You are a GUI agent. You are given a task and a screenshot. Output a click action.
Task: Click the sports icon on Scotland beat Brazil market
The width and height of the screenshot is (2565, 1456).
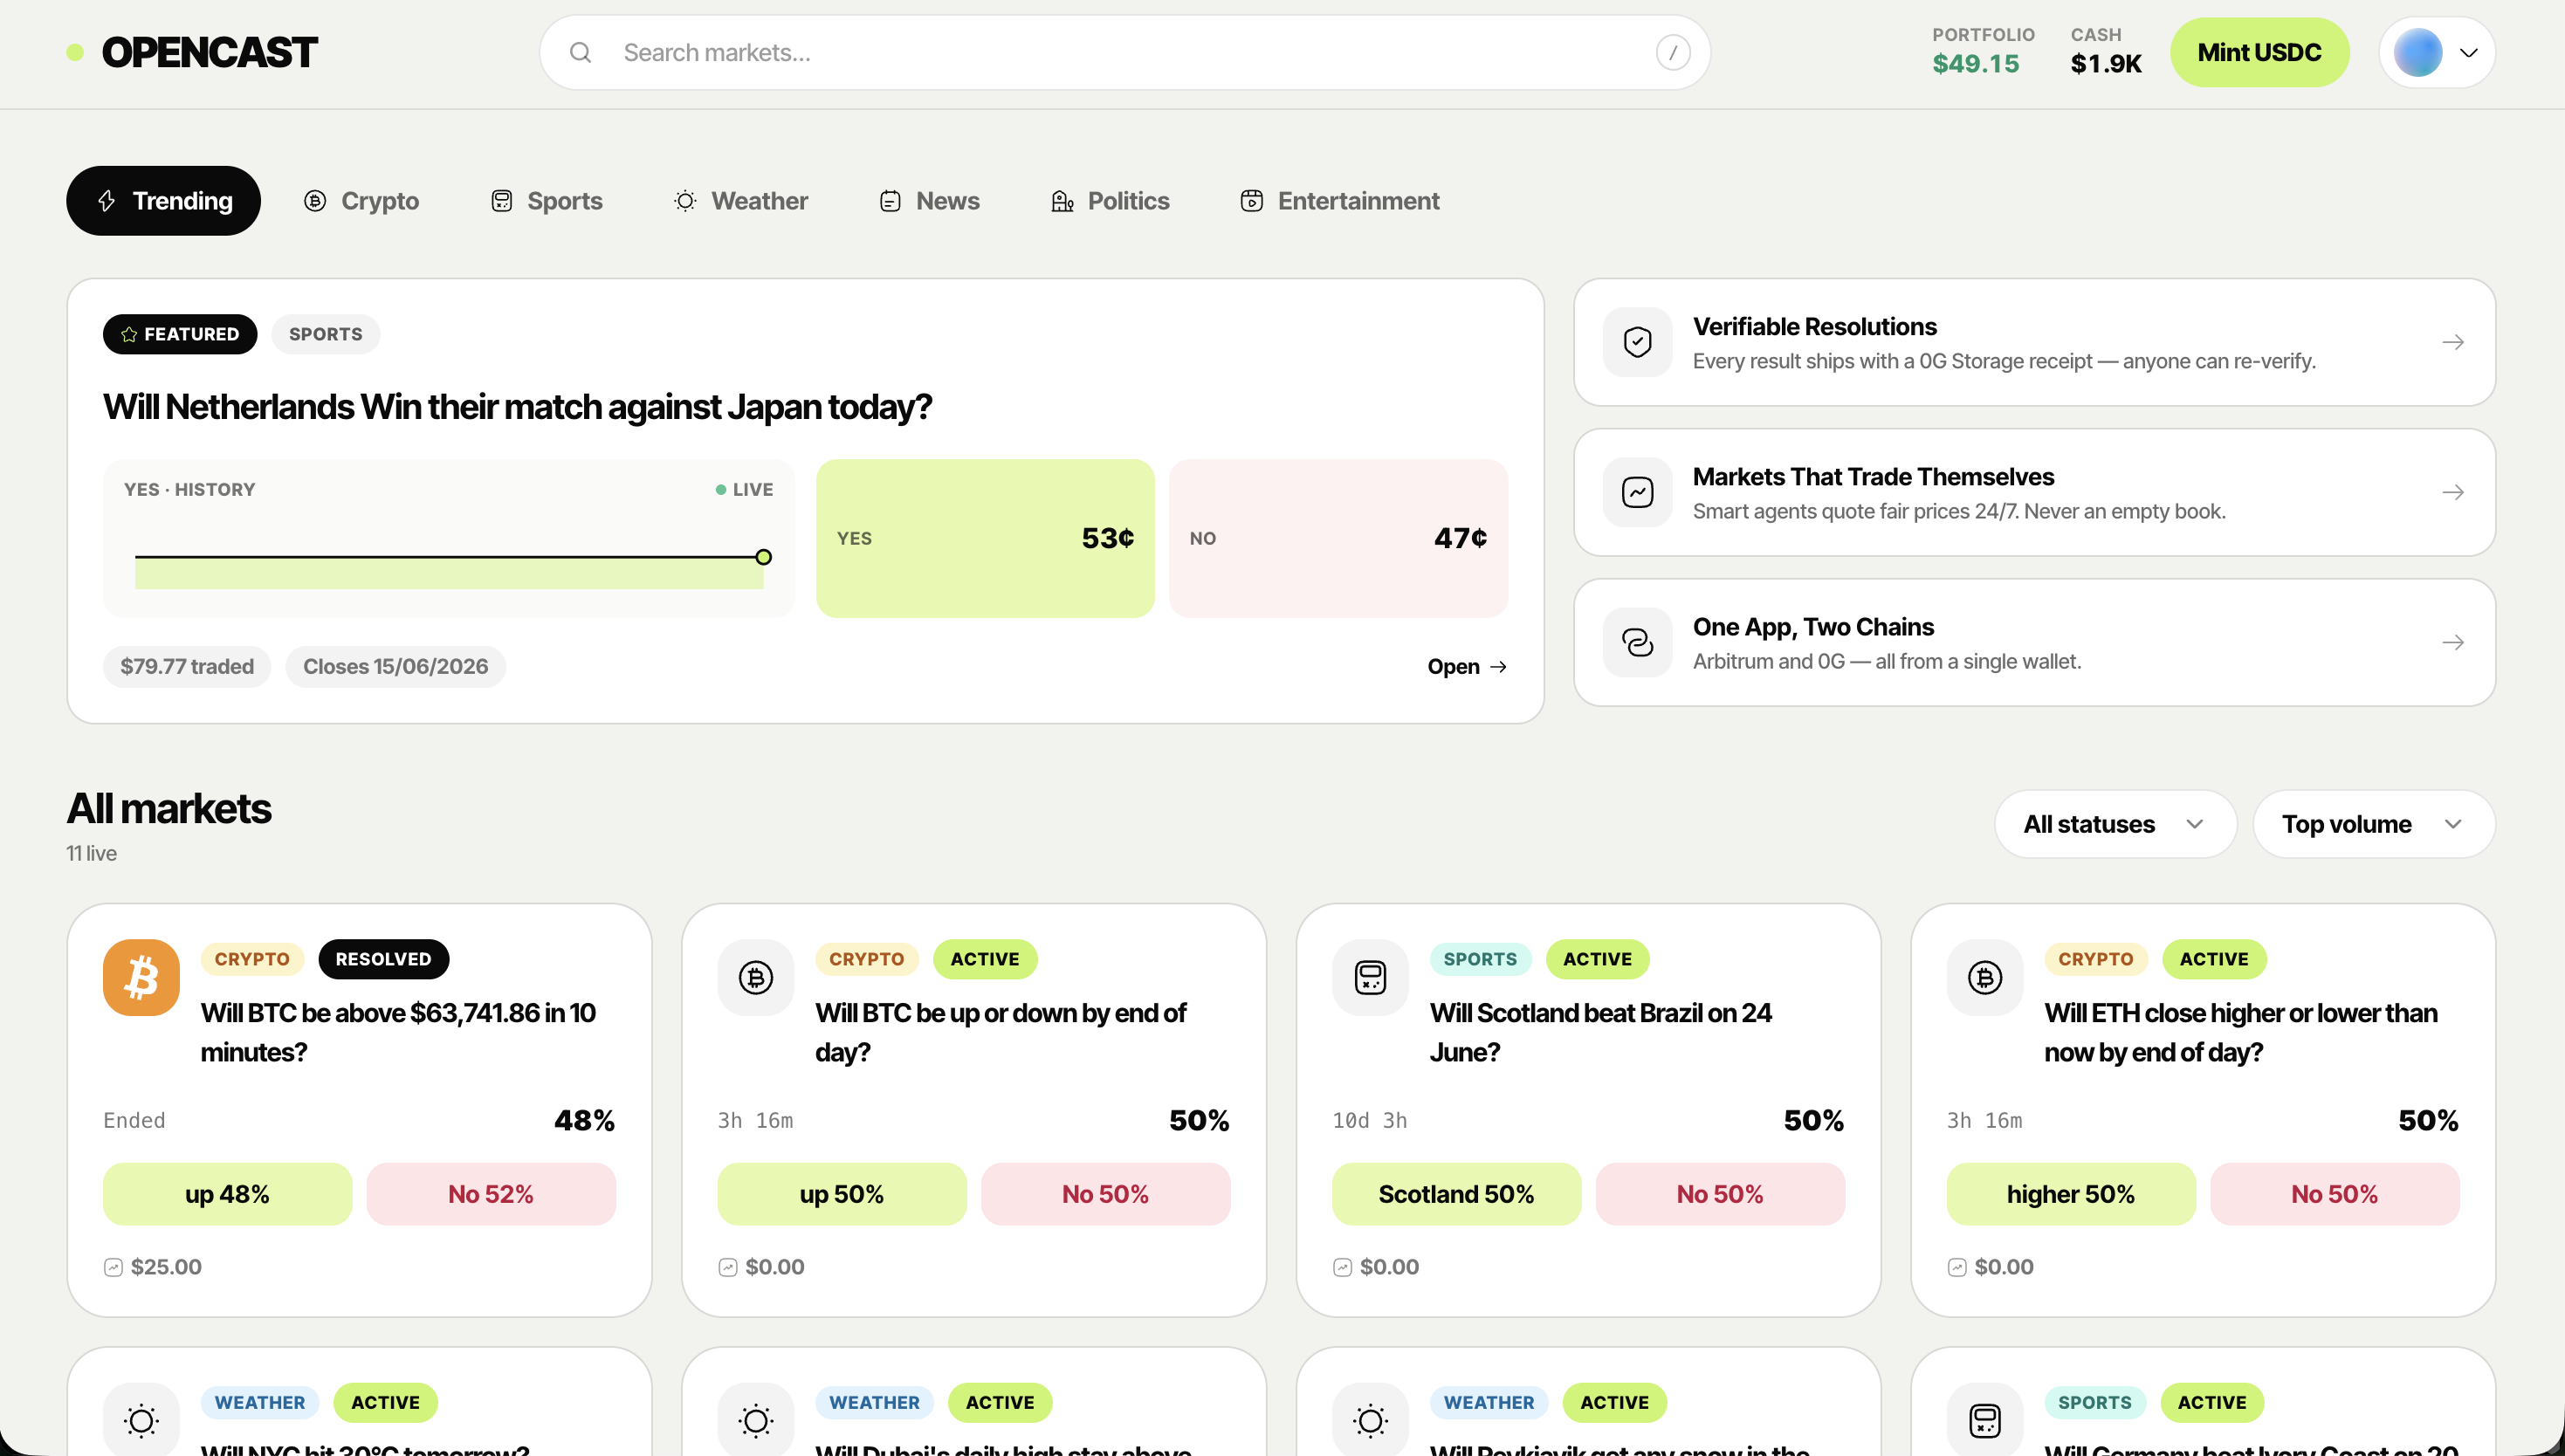[x=1370, y=977]
